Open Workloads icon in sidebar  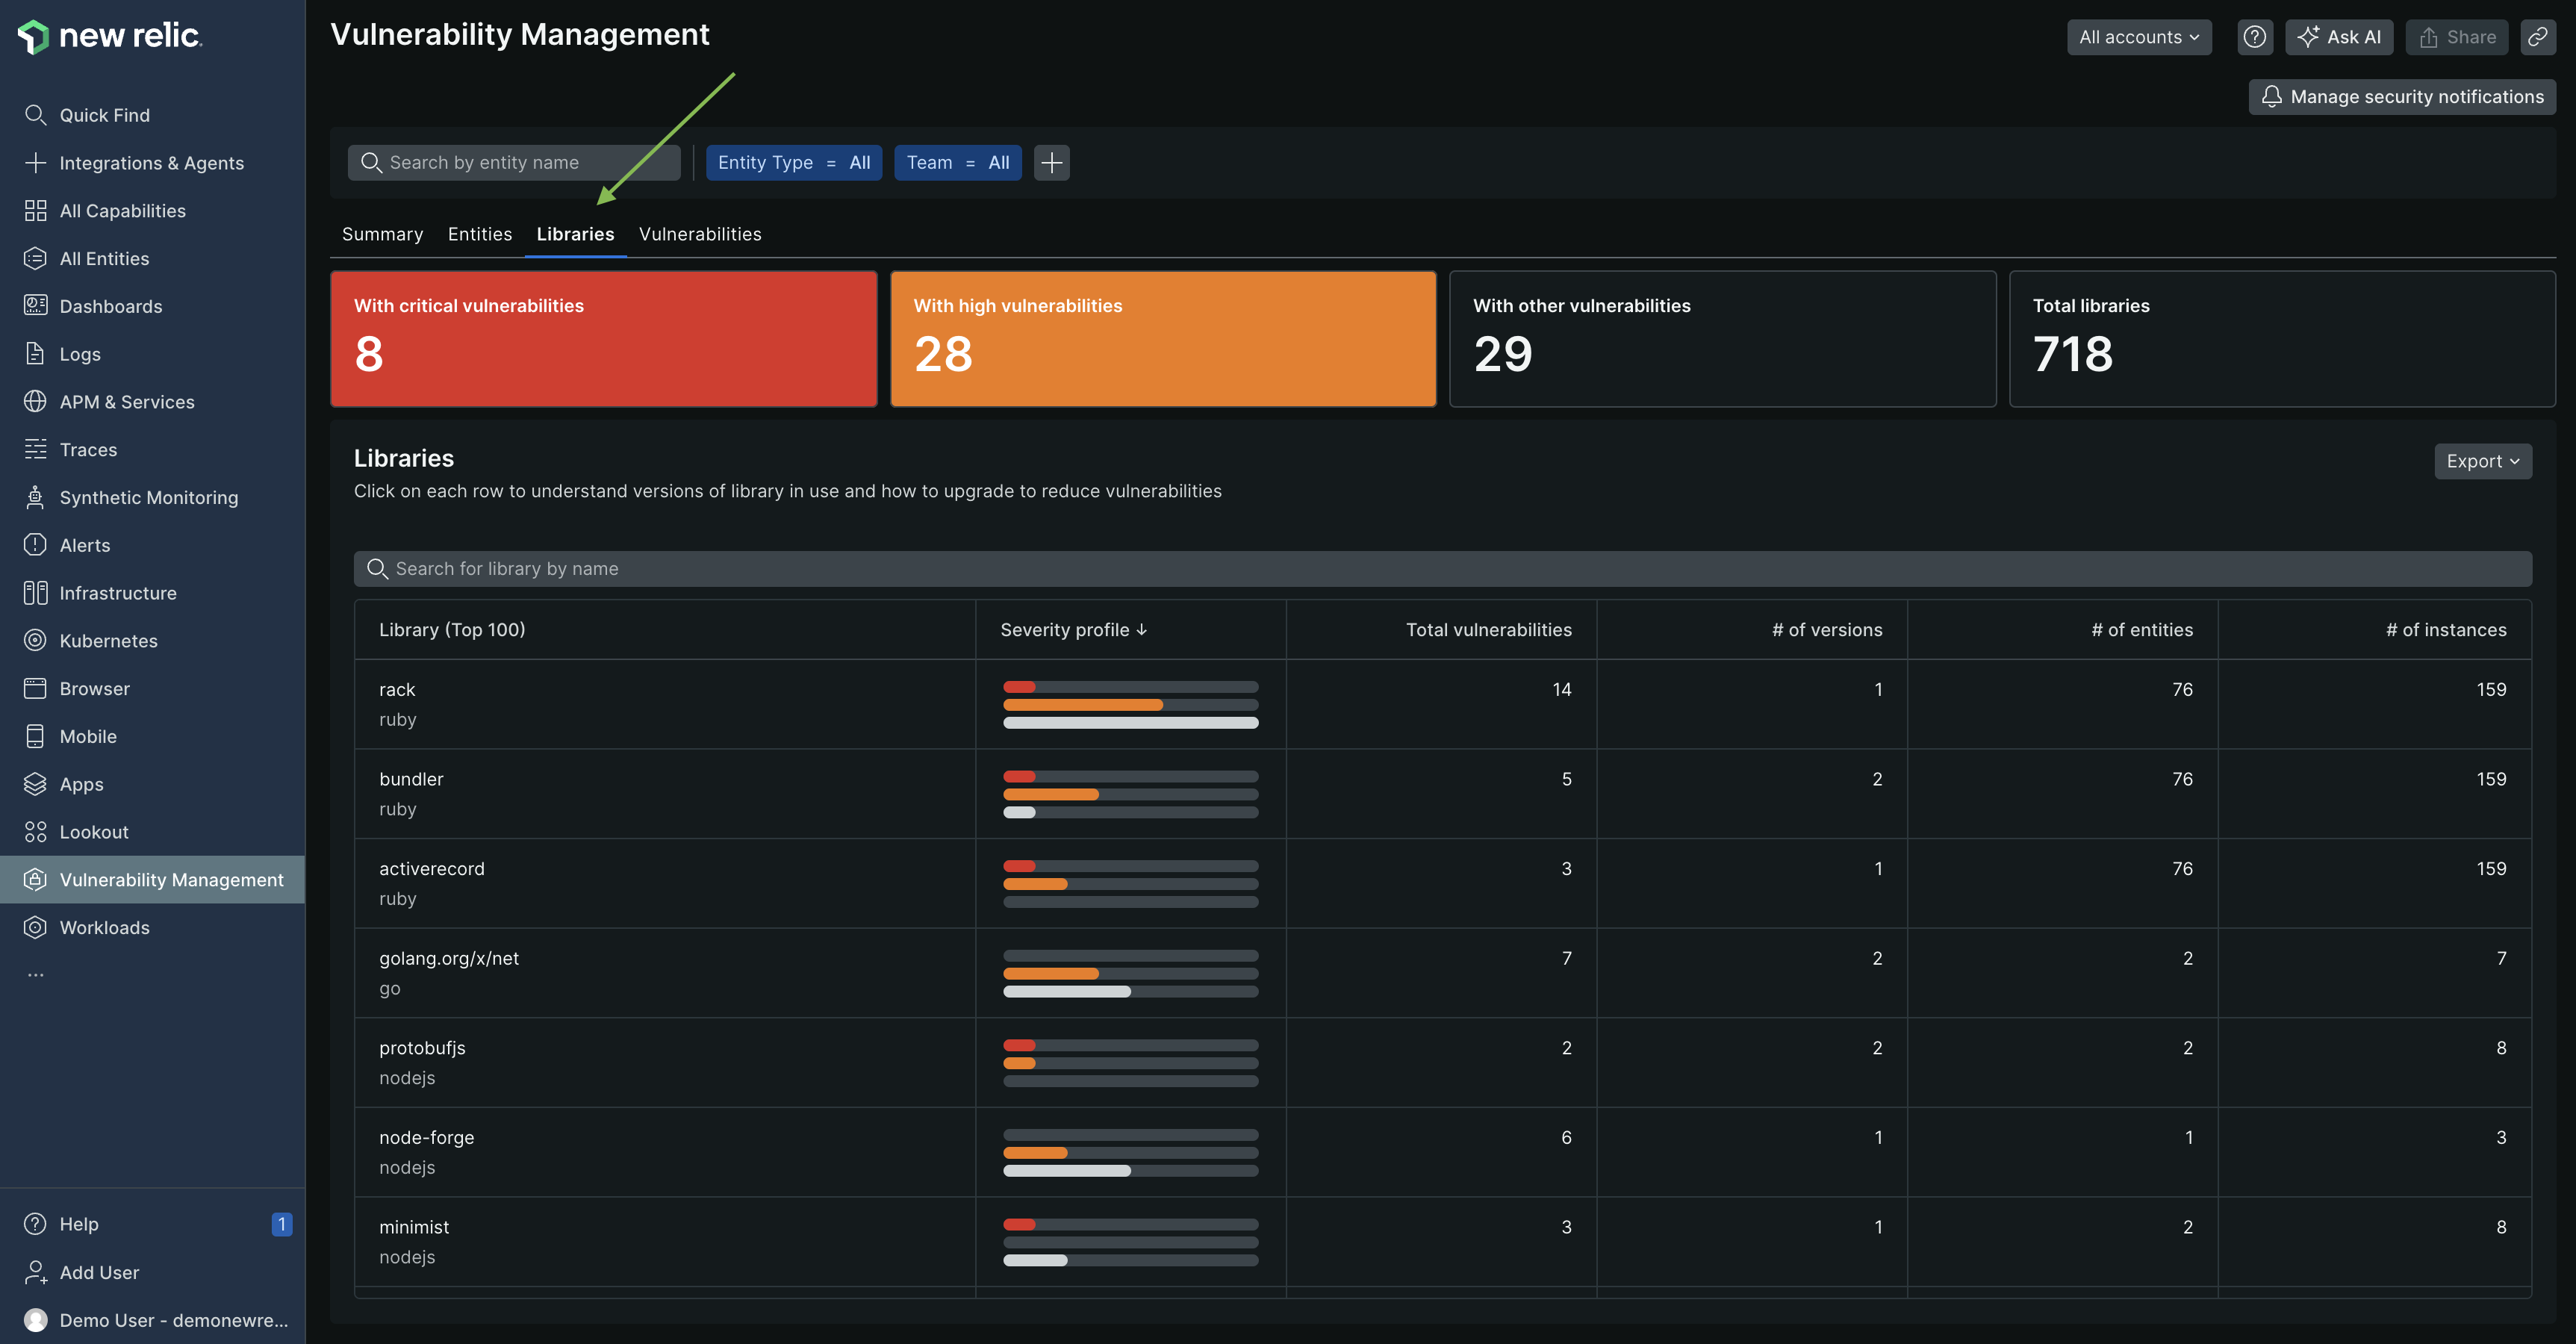coord(35,928)
